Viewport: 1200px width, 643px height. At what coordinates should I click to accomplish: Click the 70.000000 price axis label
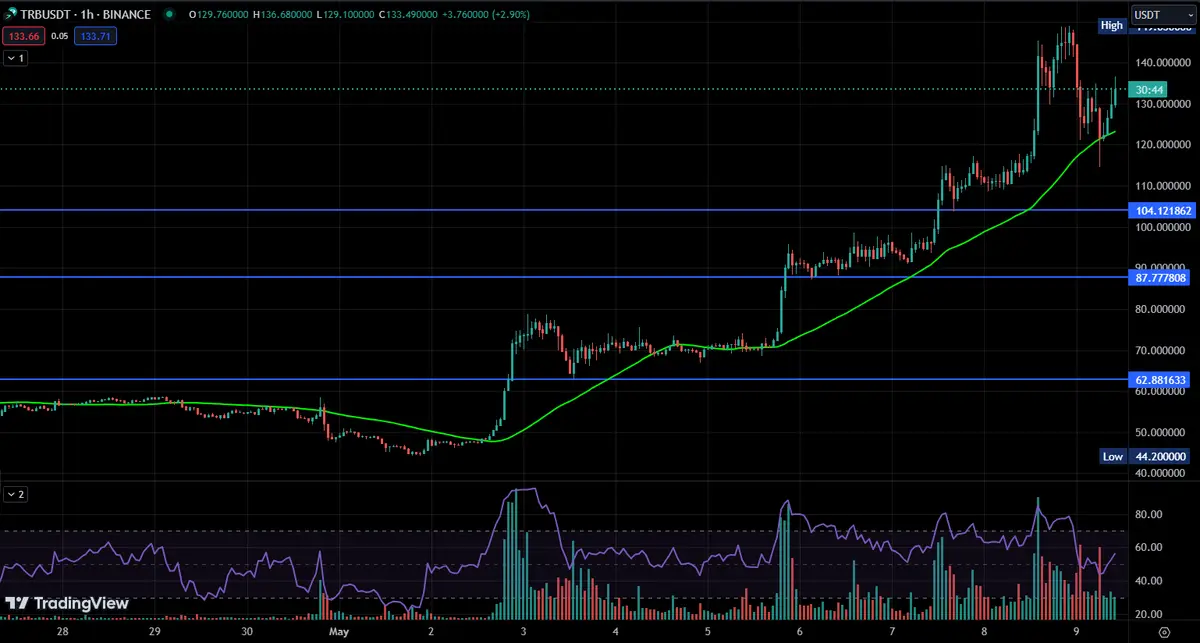tap(1161, 351)
